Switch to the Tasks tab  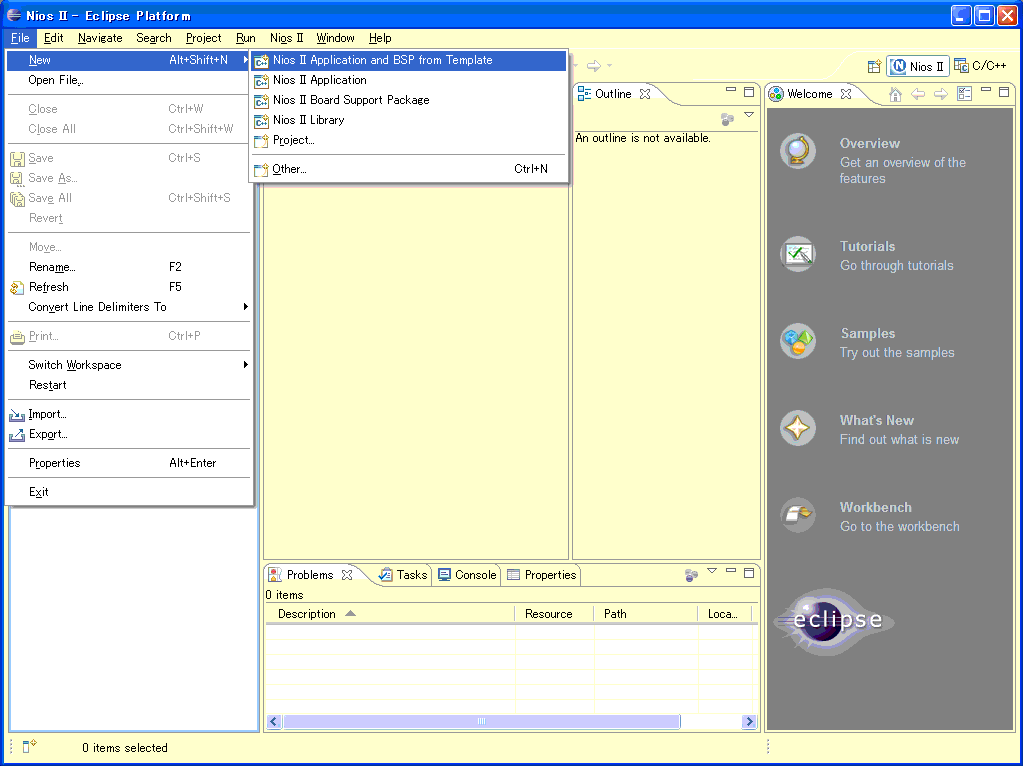(403, 575)
